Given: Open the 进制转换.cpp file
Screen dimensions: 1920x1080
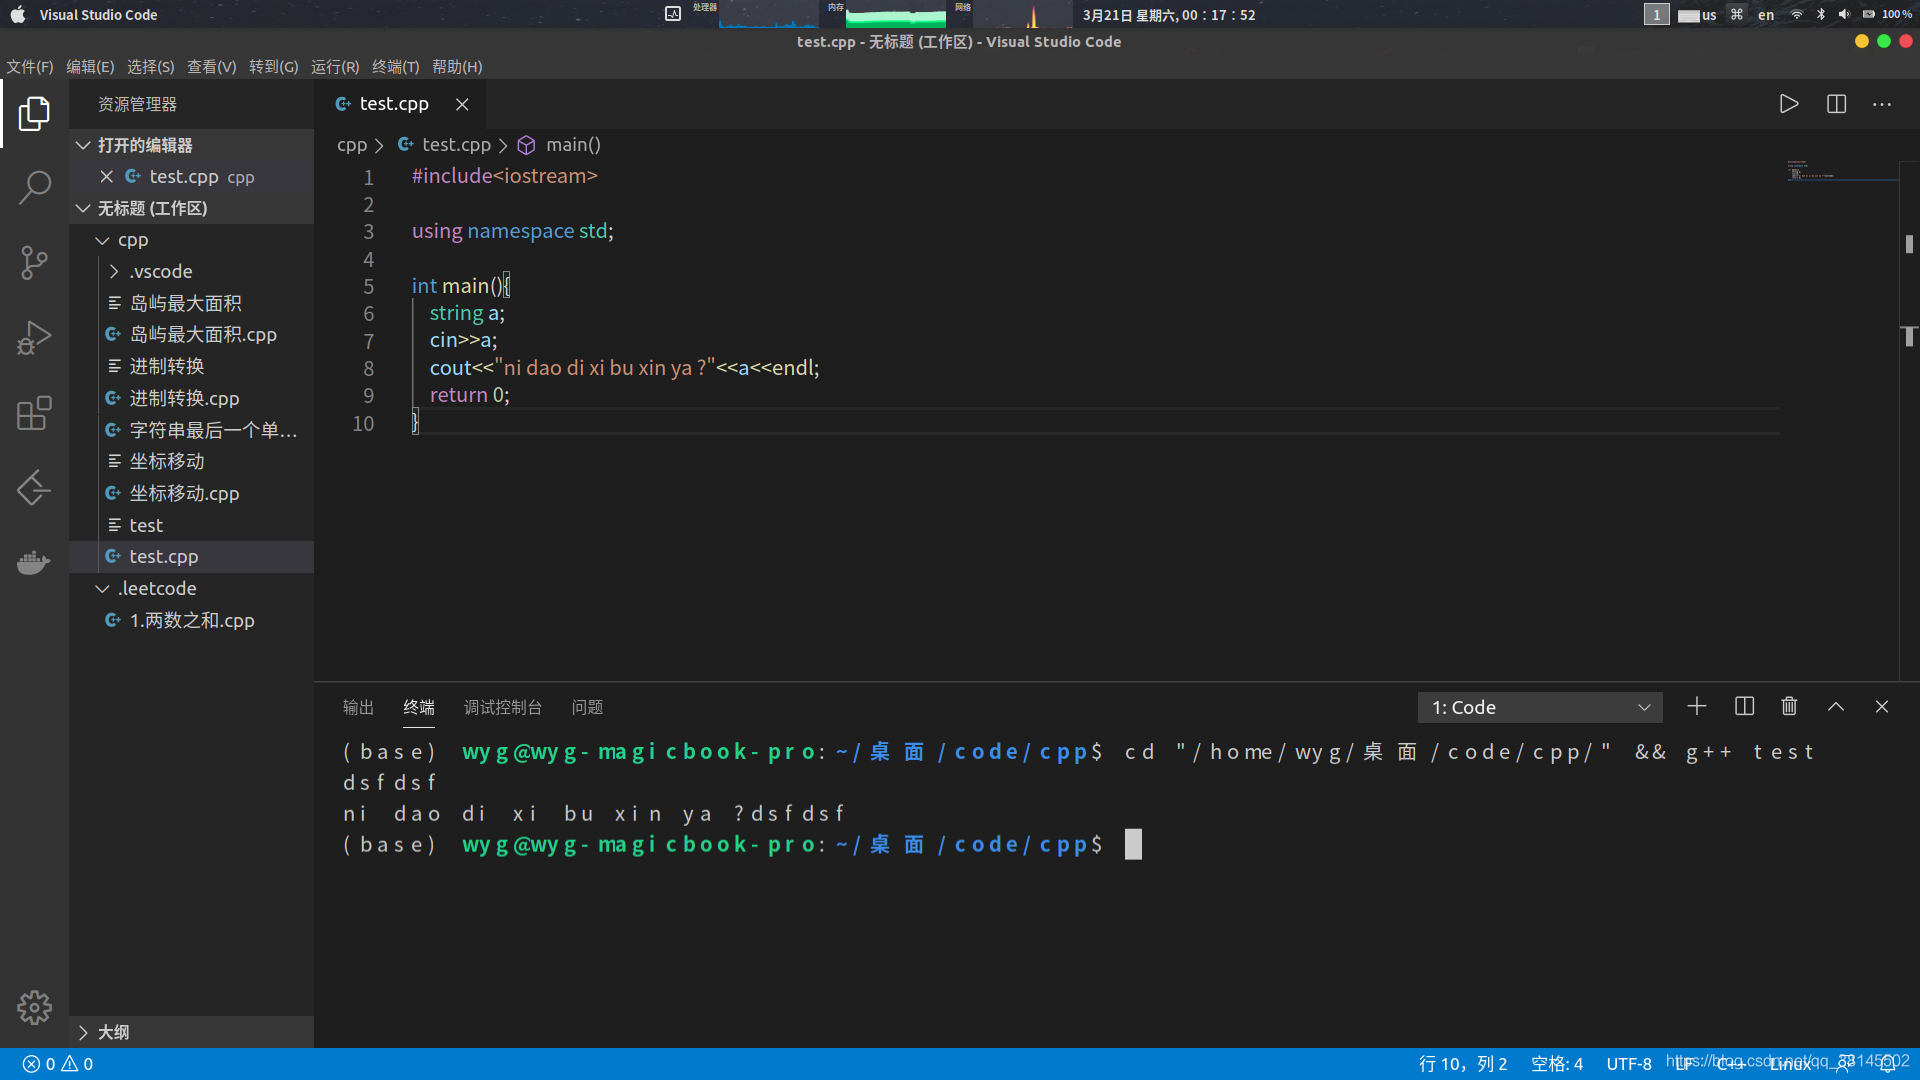Looking at the screenshot, I should (191, 398).
